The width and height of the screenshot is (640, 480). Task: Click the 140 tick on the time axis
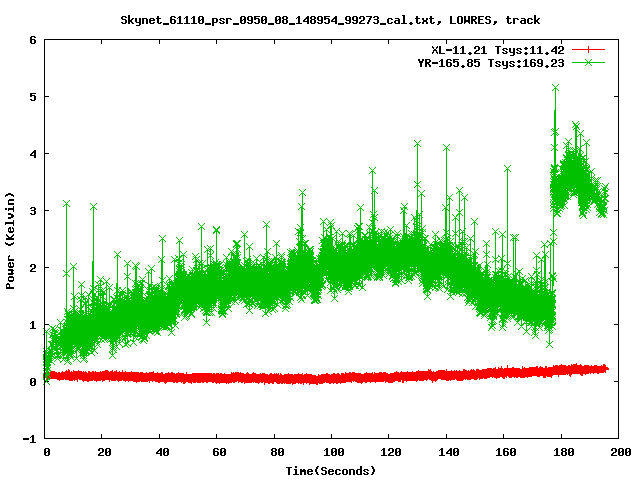coord(448,453)
